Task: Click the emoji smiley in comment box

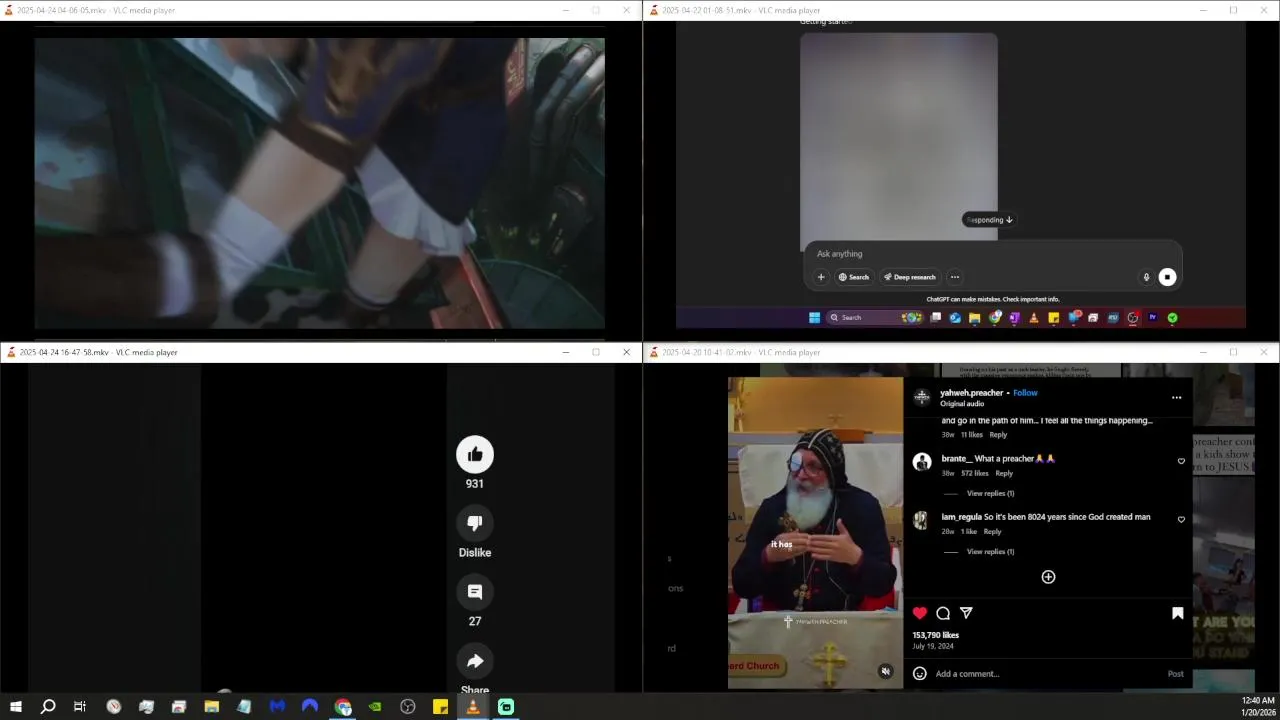Action: click(920, 674)
